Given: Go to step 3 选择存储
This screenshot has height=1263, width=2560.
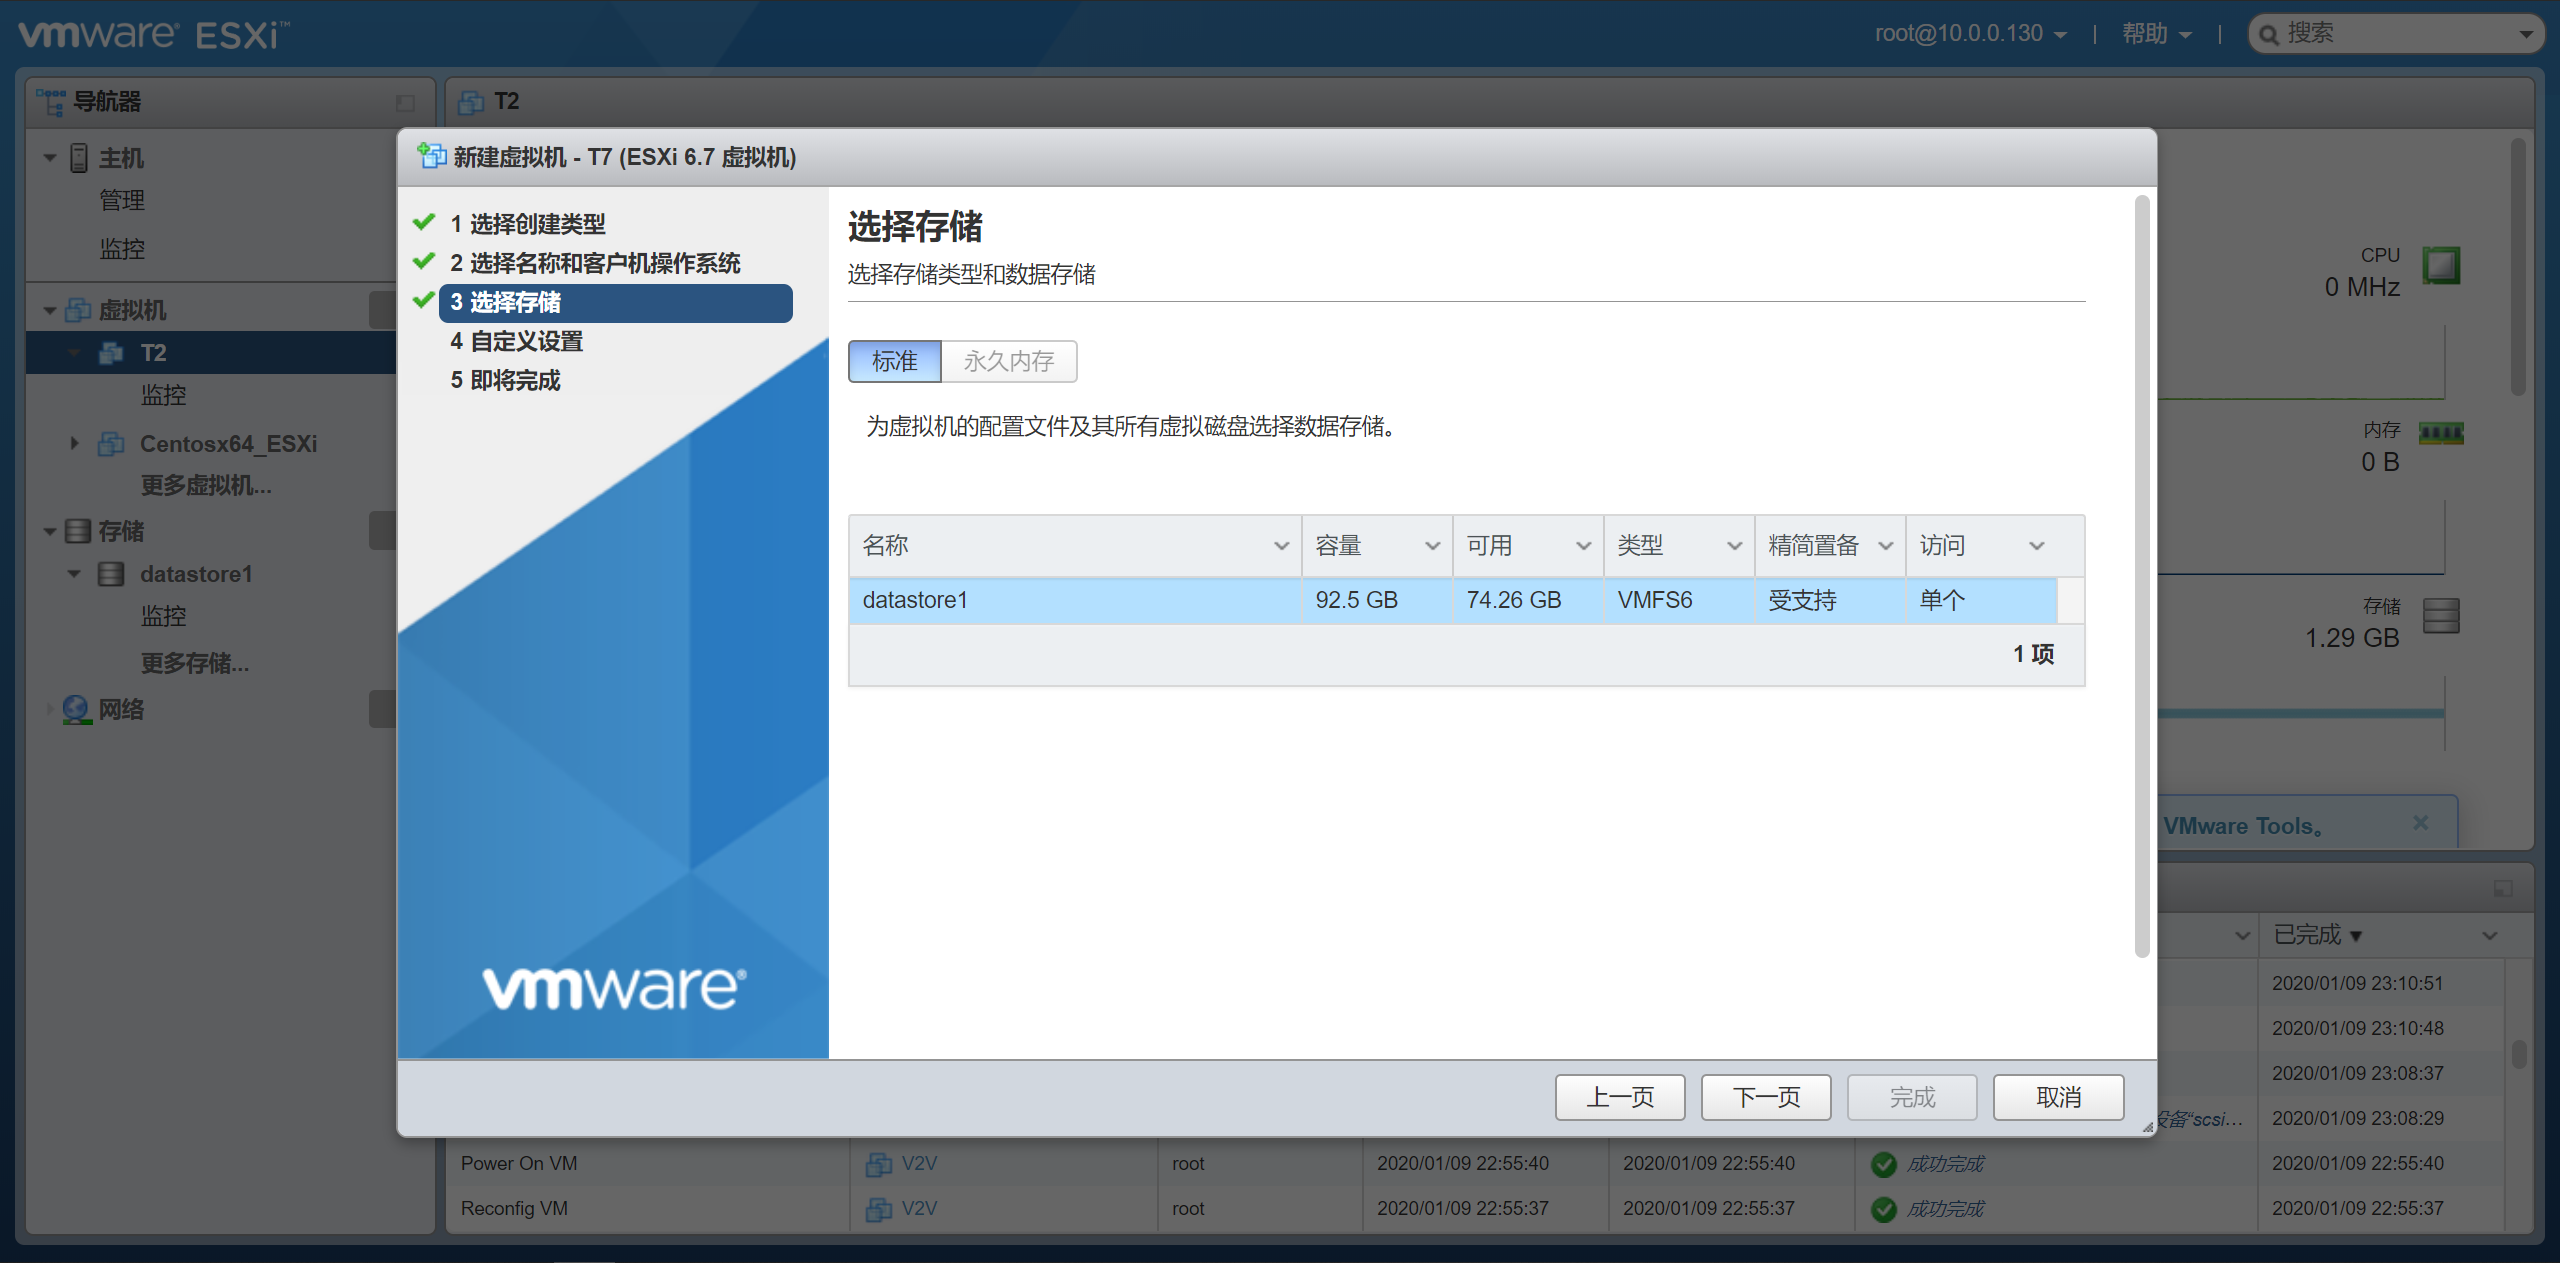Looking at the screenshot, I should point(615,302).
